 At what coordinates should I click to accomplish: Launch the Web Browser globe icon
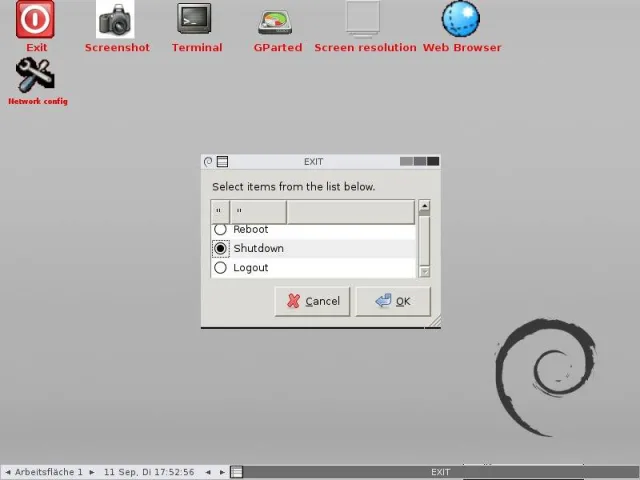pyautogui.click(x=461, y=19)
